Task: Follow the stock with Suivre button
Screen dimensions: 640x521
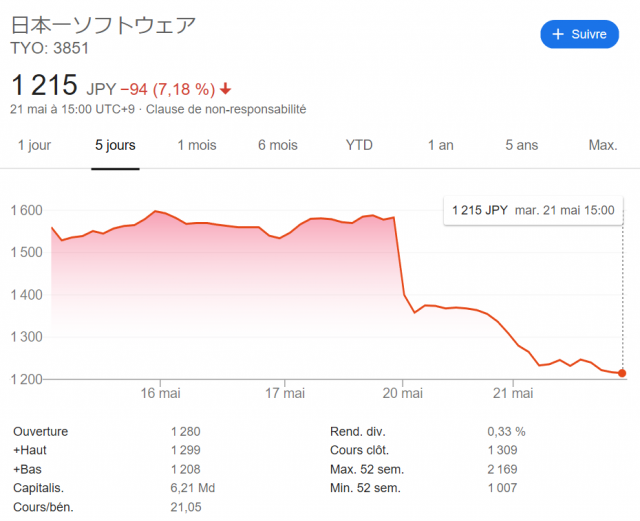Action: click(580, 34)
